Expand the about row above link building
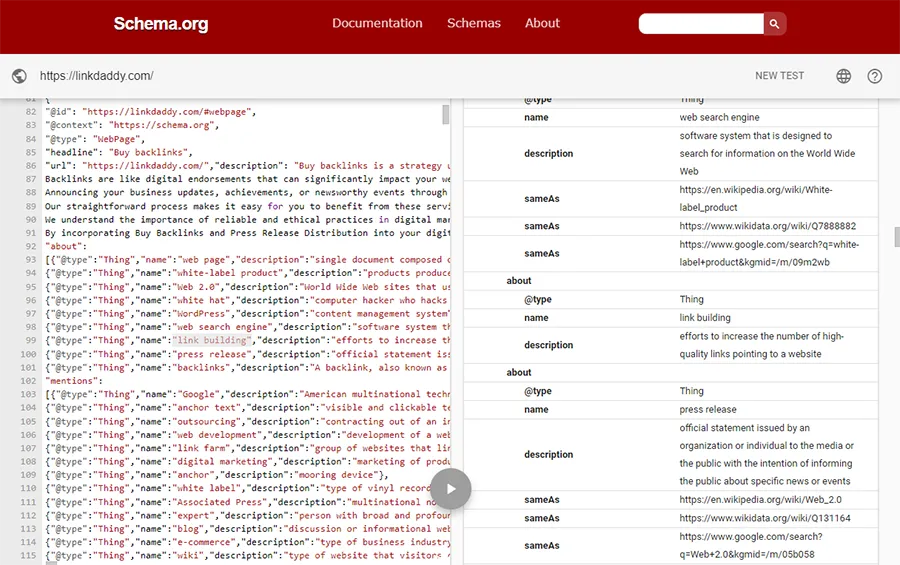This screenshot has height=565, width=900. pos(519,281)
